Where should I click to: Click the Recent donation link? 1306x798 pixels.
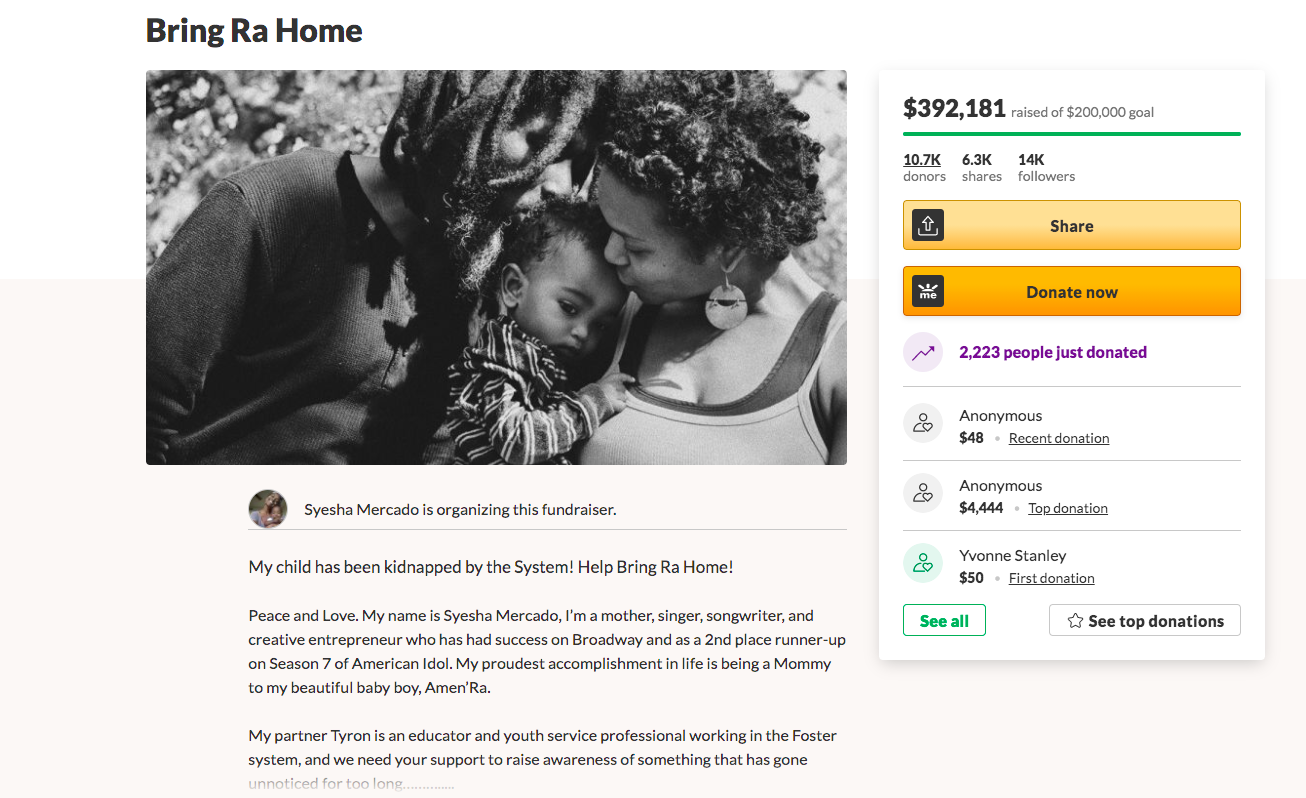click(1058, 438)
